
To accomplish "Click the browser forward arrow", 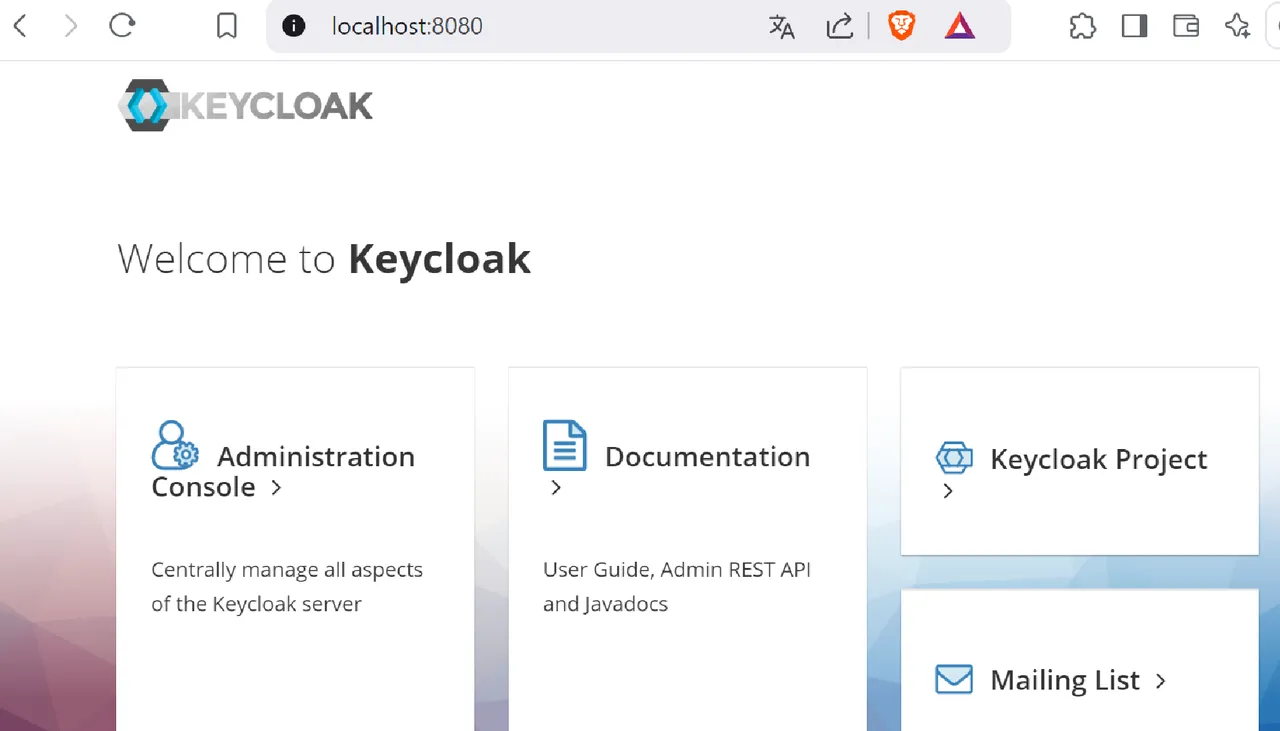I will pyautogui.click(x=70, y=26).
